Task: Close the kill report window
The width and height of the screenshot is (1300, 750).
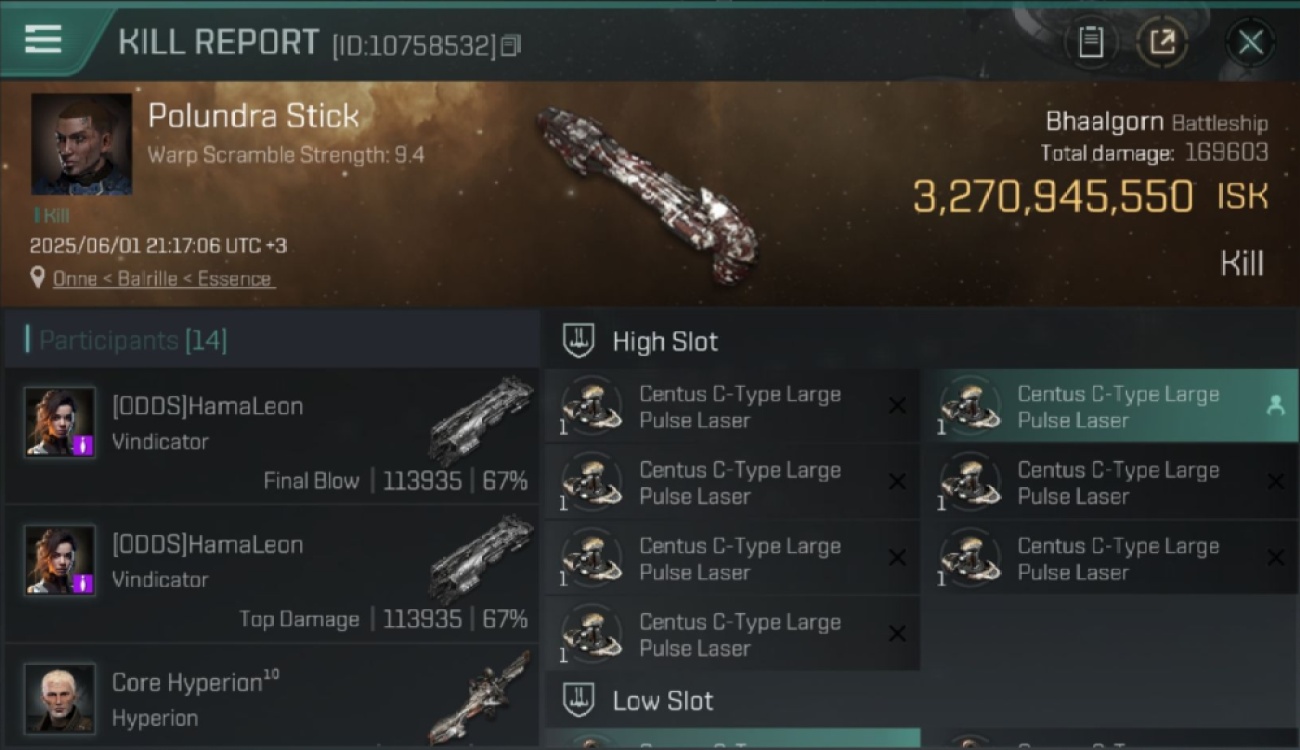Action: [x=1250, y=42]
